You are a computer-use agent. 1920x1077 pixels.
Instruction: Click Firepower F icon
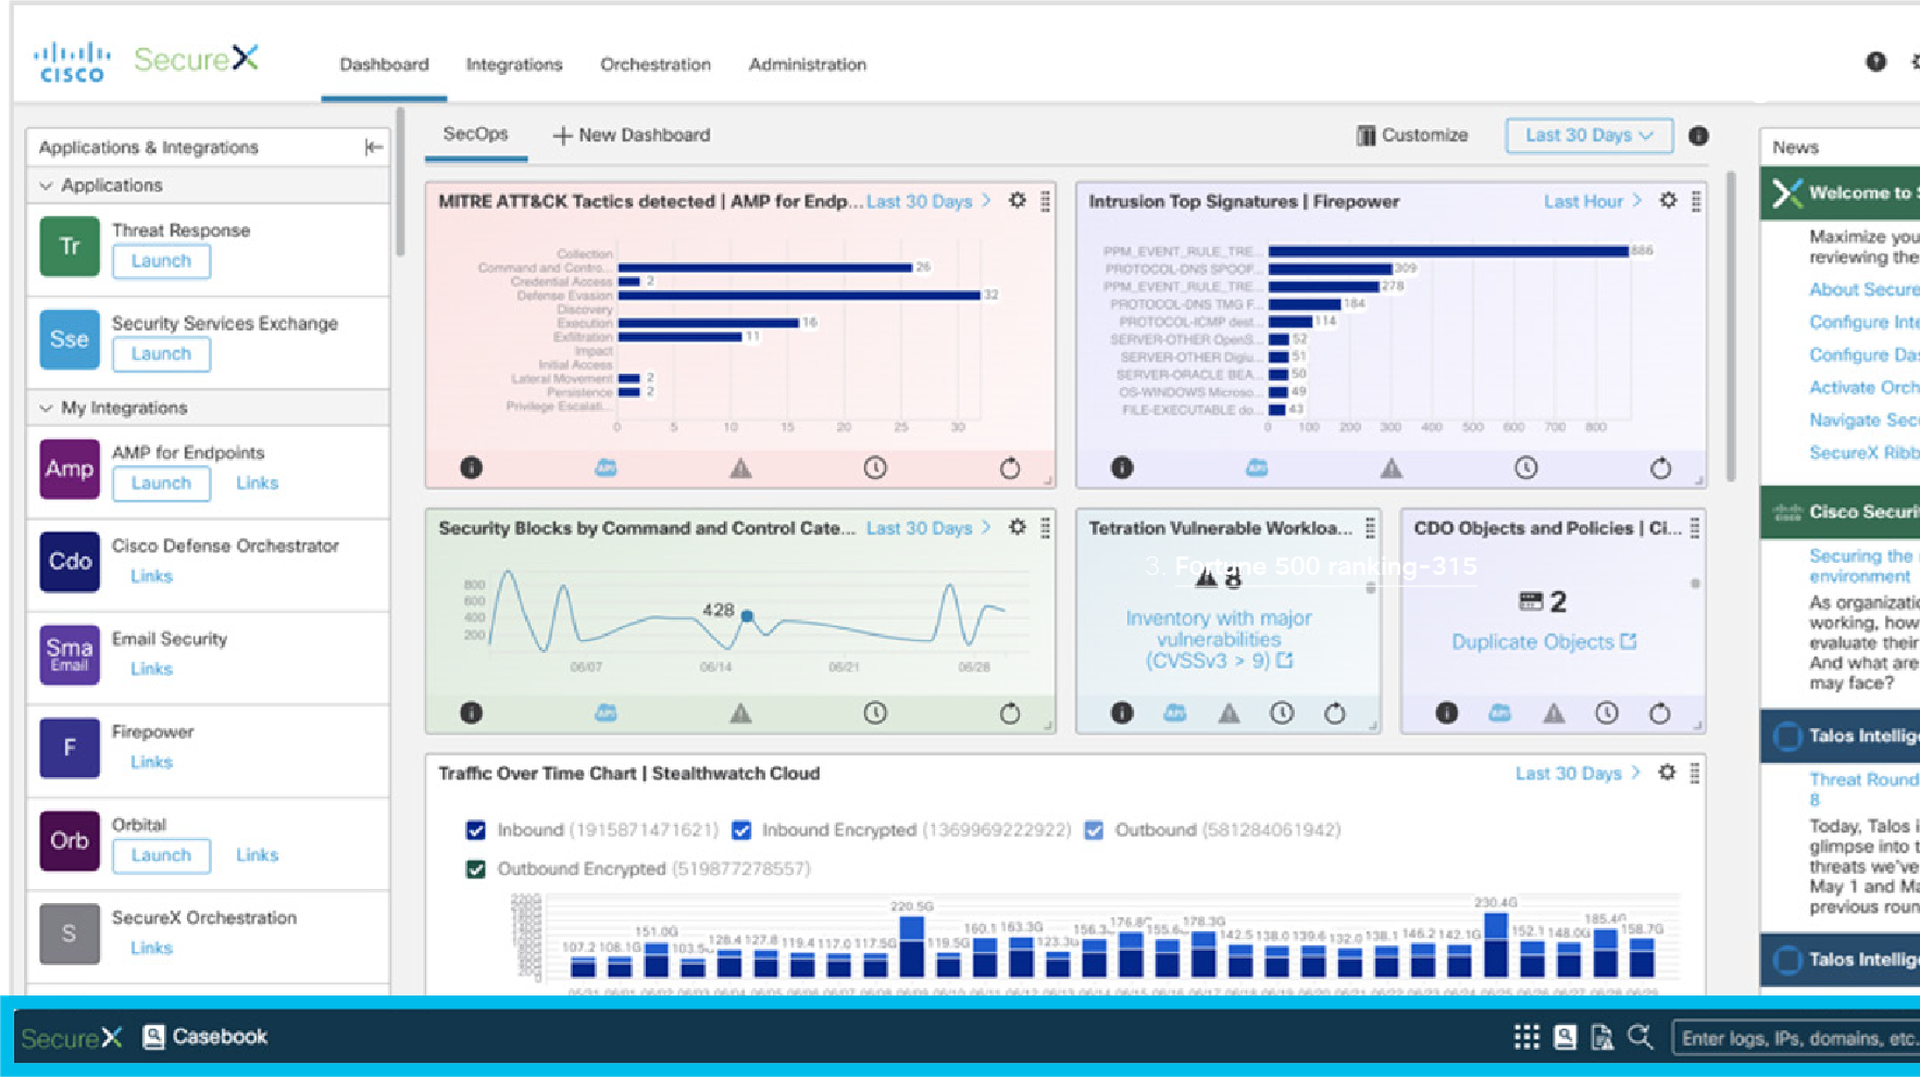click(70, 748)
